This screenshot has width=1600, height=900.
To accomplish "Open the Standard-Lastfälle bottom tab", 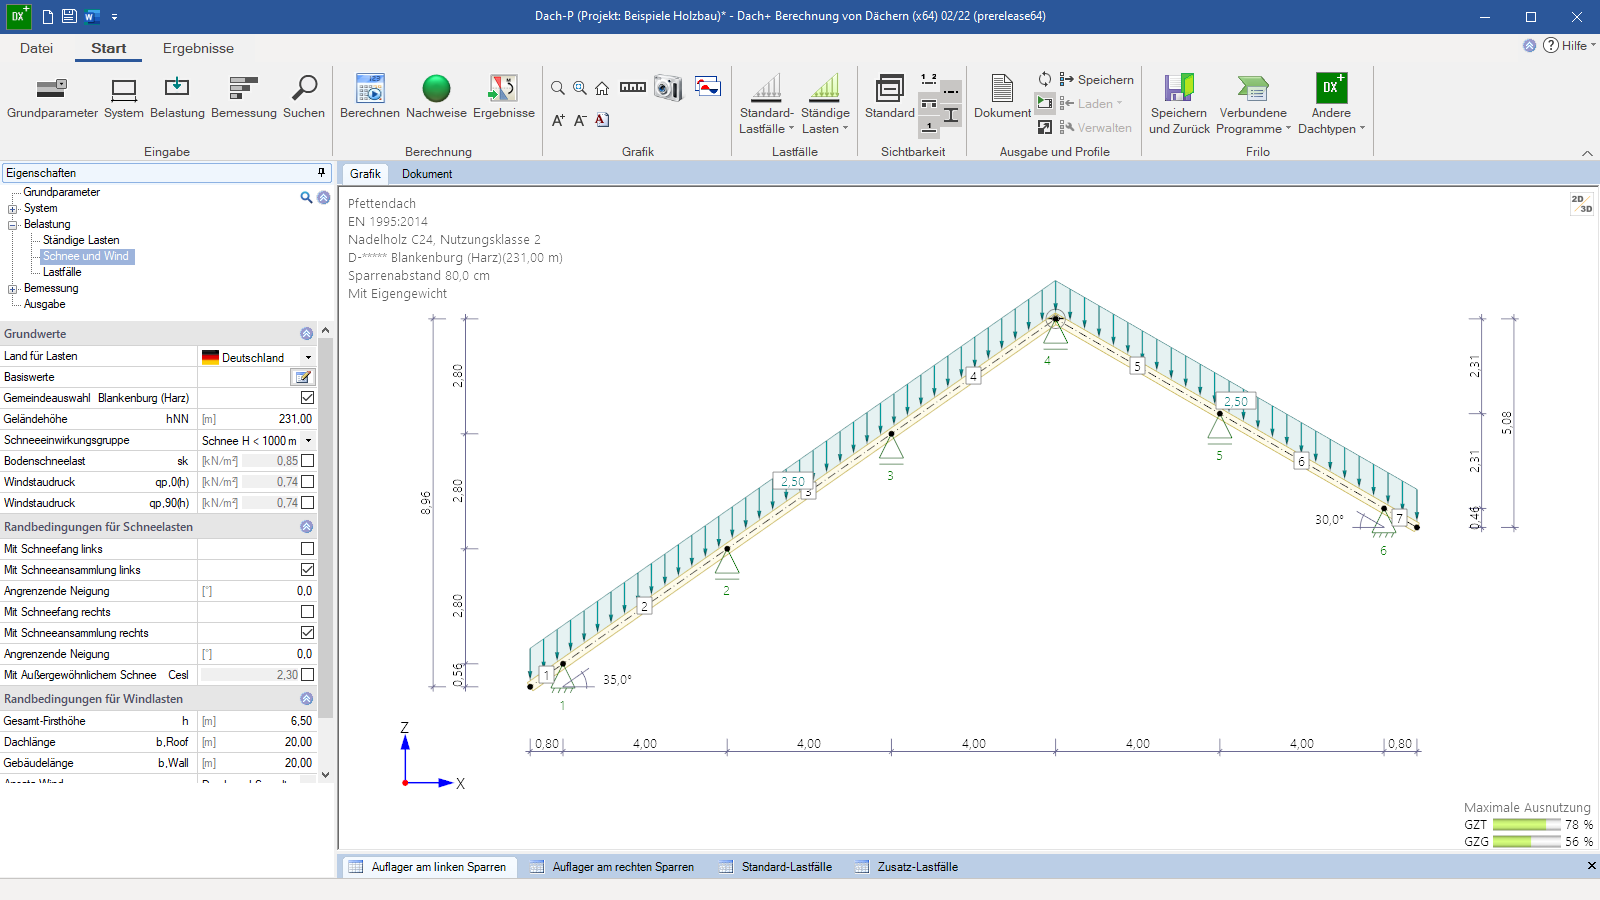I will pos(776,867).
